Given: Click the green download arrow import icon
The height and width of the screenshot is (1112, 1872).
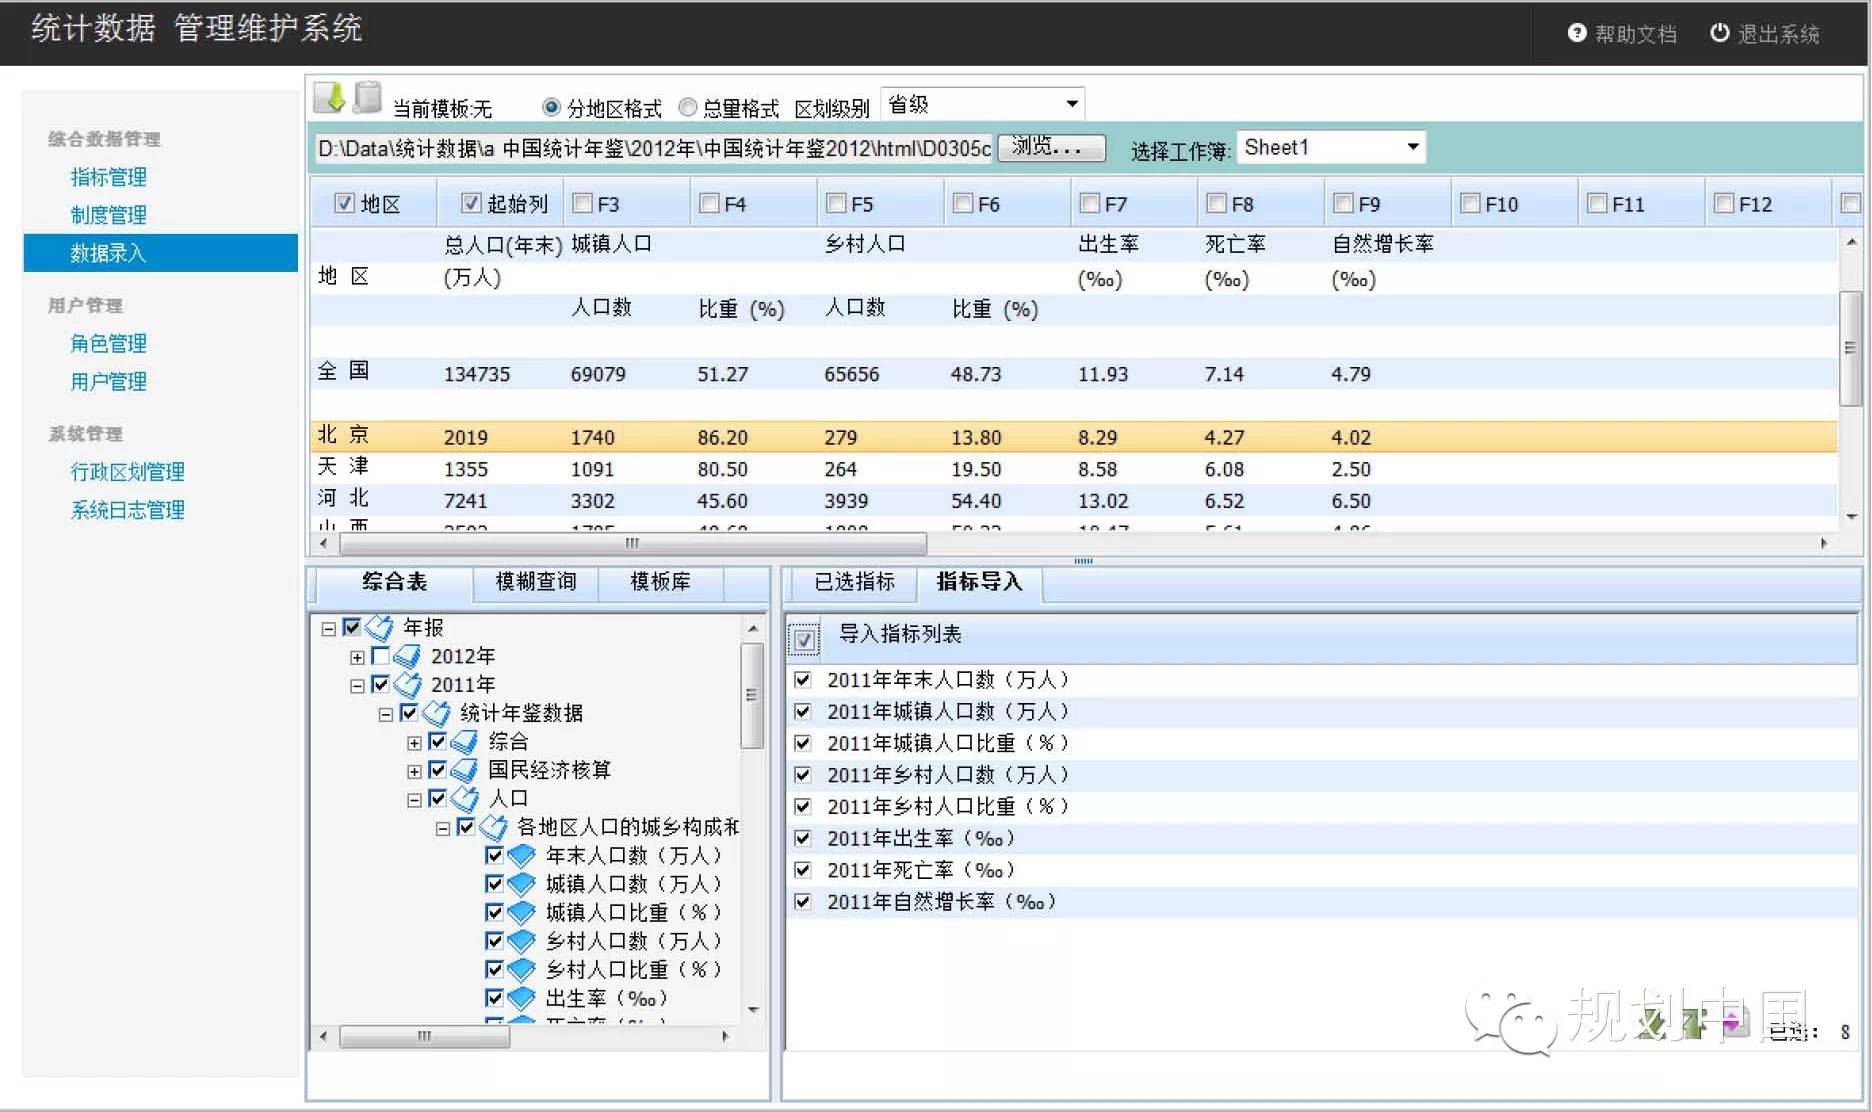Looking at the screenshot, I should pos(330,98).
